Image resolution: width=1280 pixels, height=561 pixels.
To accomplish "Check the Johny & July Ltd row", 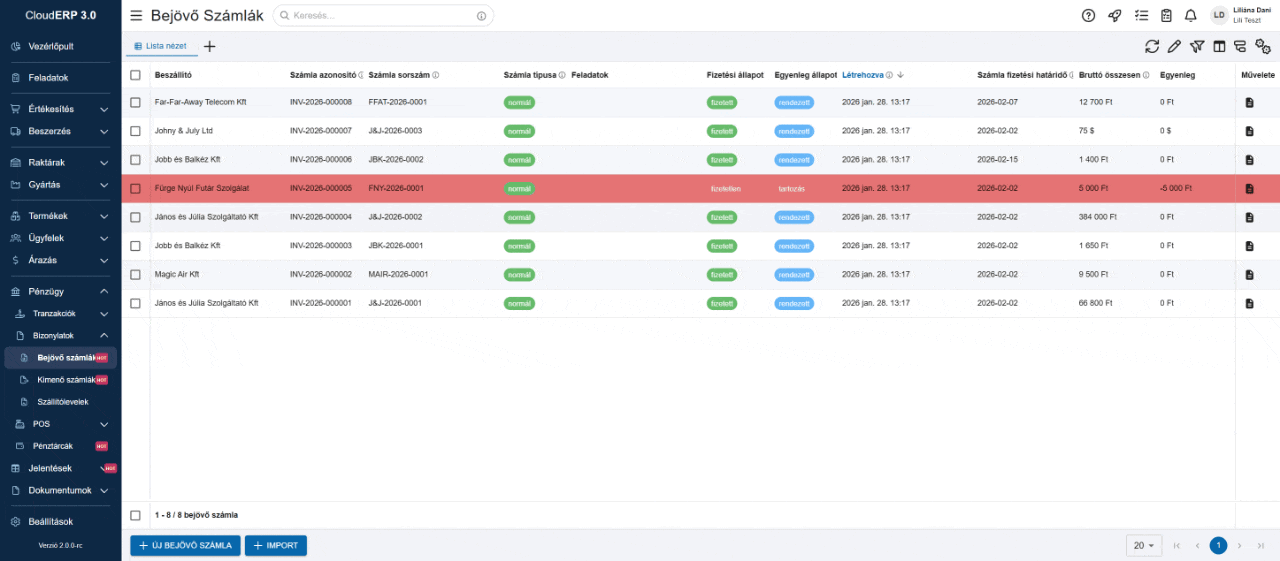I will [135, 131].
